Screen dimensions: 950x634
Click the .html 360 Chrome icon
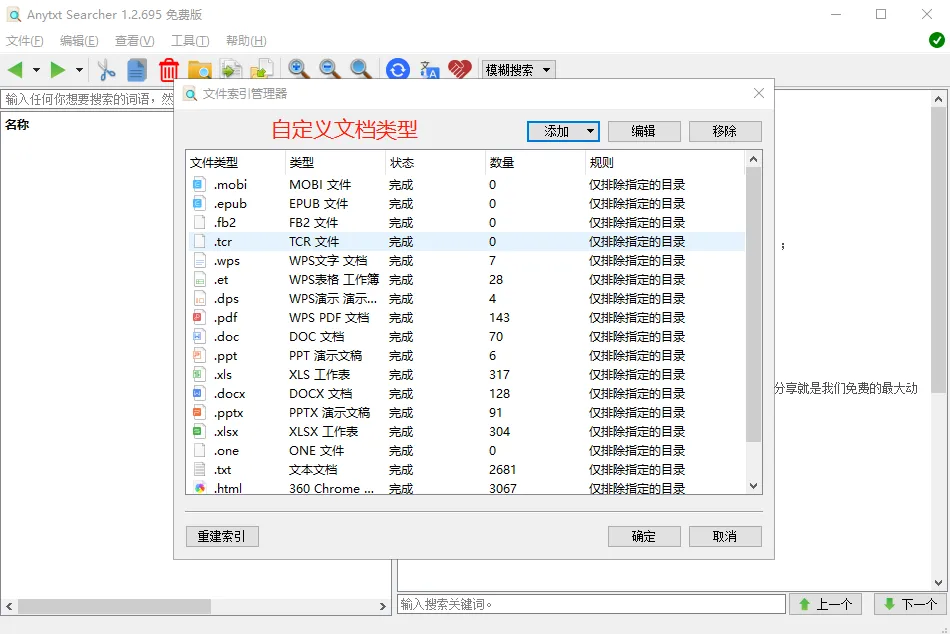(199, 488)
